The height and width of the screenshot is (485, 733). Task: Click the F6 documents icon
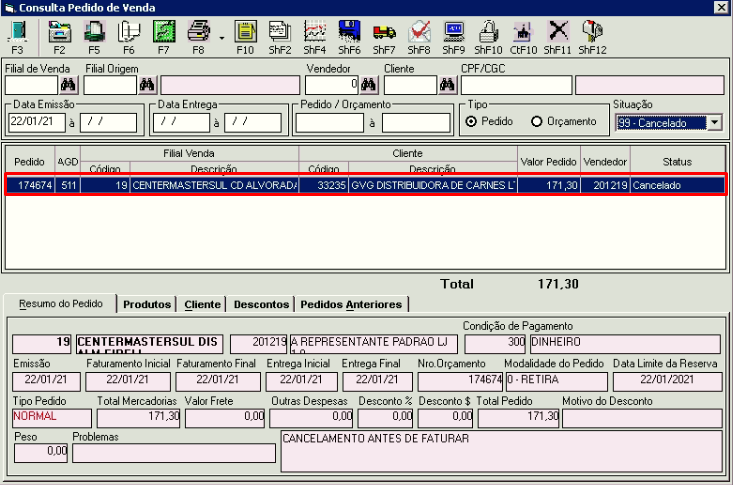pyautogui.click(x=129, y=32)
